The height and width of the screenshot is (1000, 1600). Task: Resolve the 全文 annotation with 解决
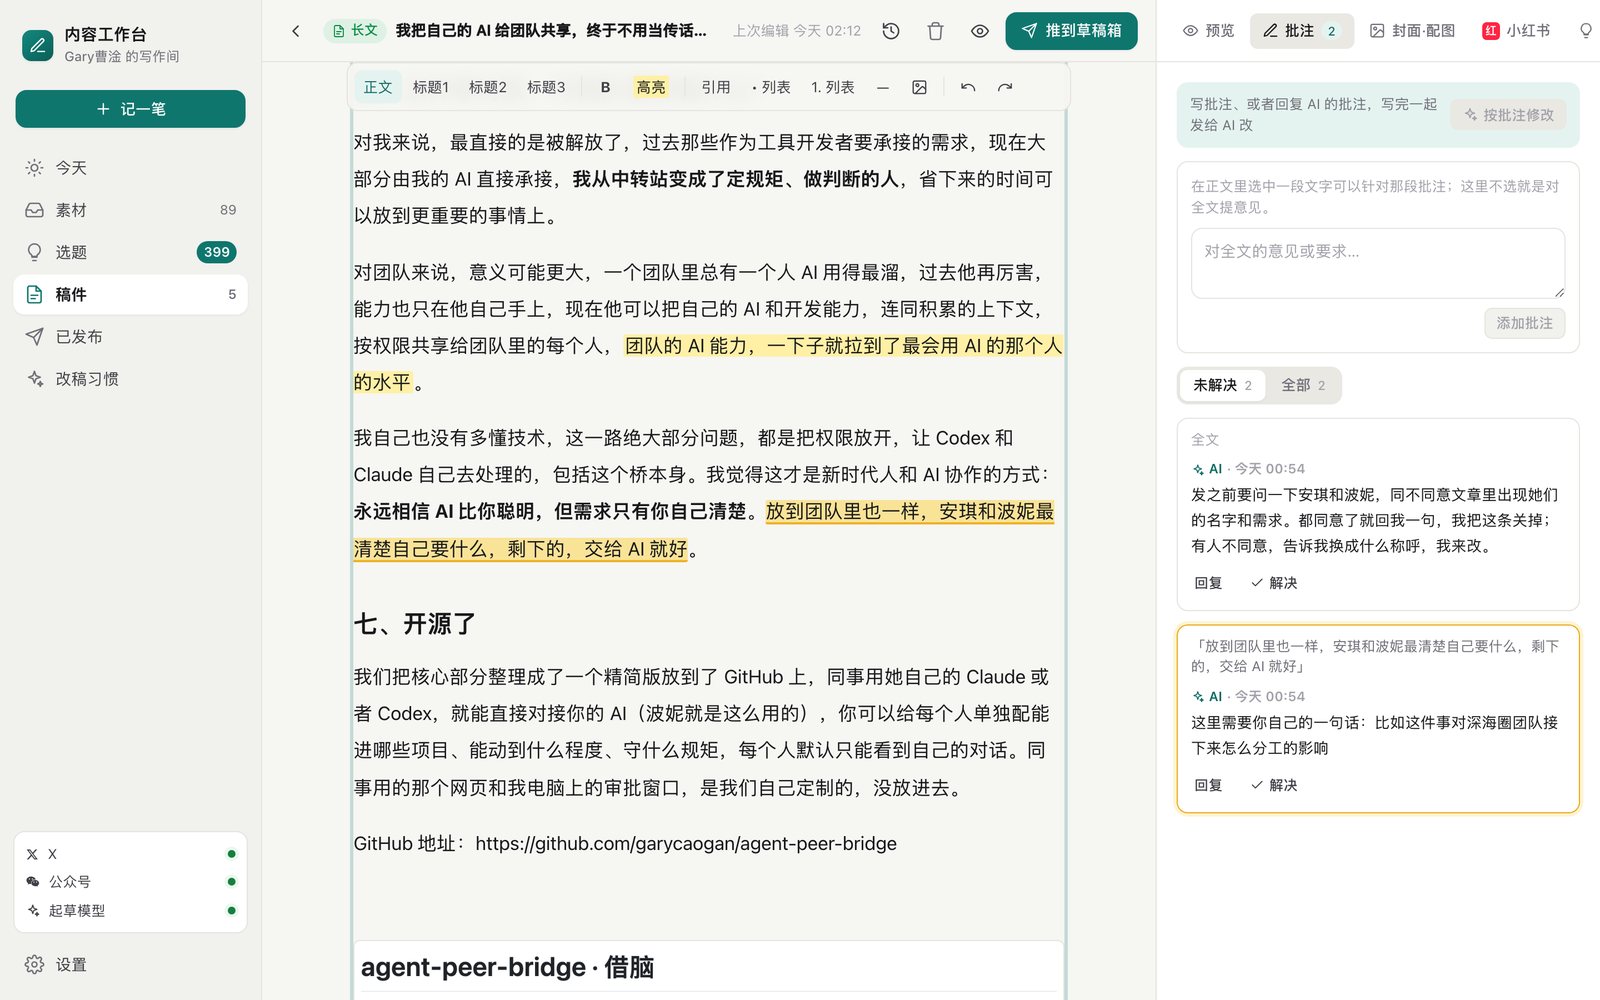pos(1274,583)
